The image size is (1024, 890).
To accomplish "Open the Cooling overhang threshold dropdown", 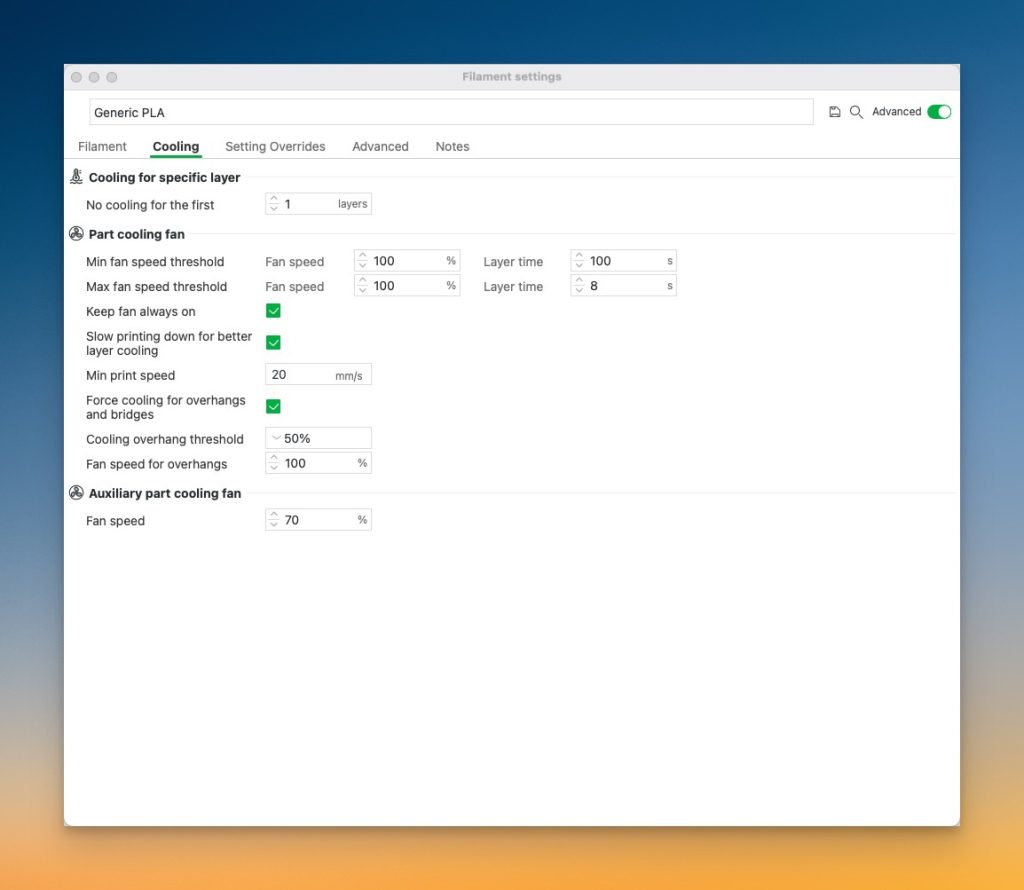I will click(318, 438).
